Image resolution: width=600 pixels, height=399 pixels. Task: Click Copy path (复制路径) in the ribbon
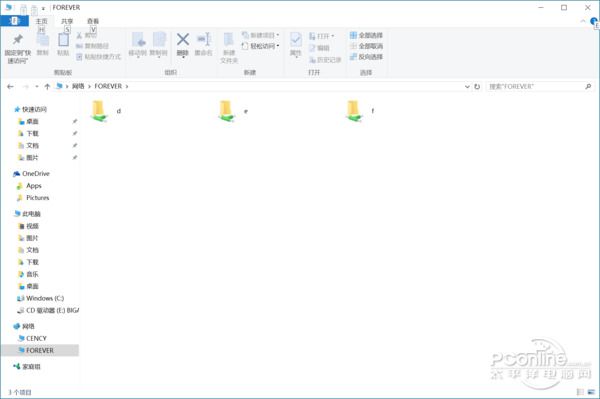click(93, 46)
